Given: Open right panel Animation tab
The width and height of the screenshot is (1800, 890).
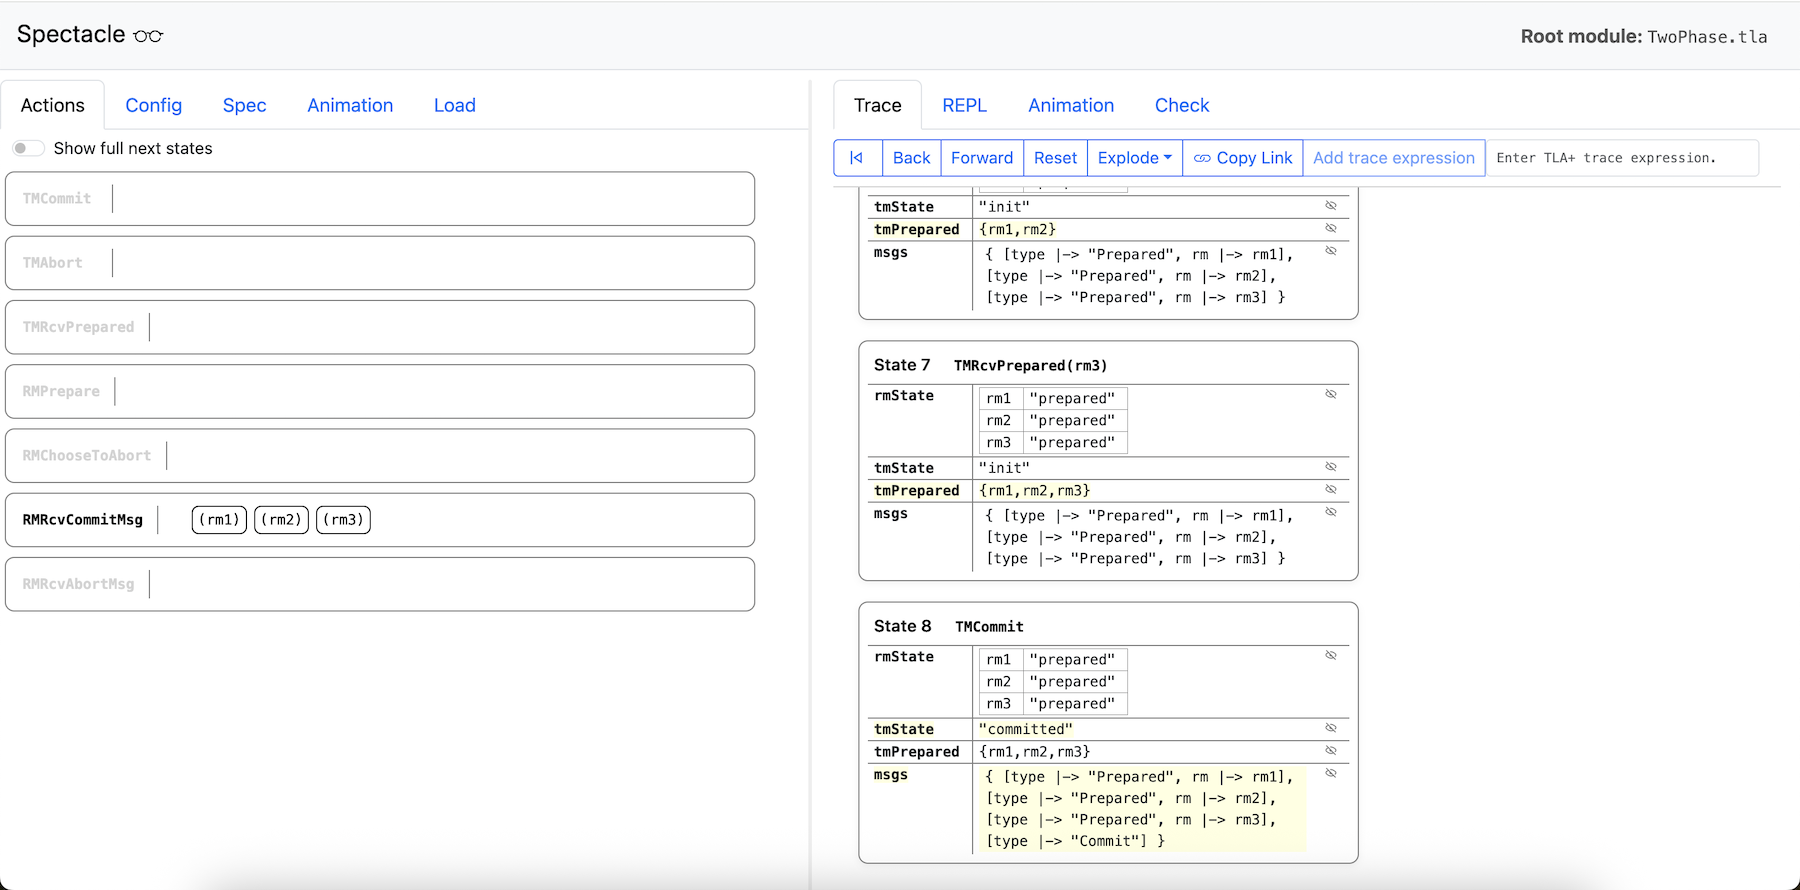Looking at the screenshot, I should point(1070,105).
